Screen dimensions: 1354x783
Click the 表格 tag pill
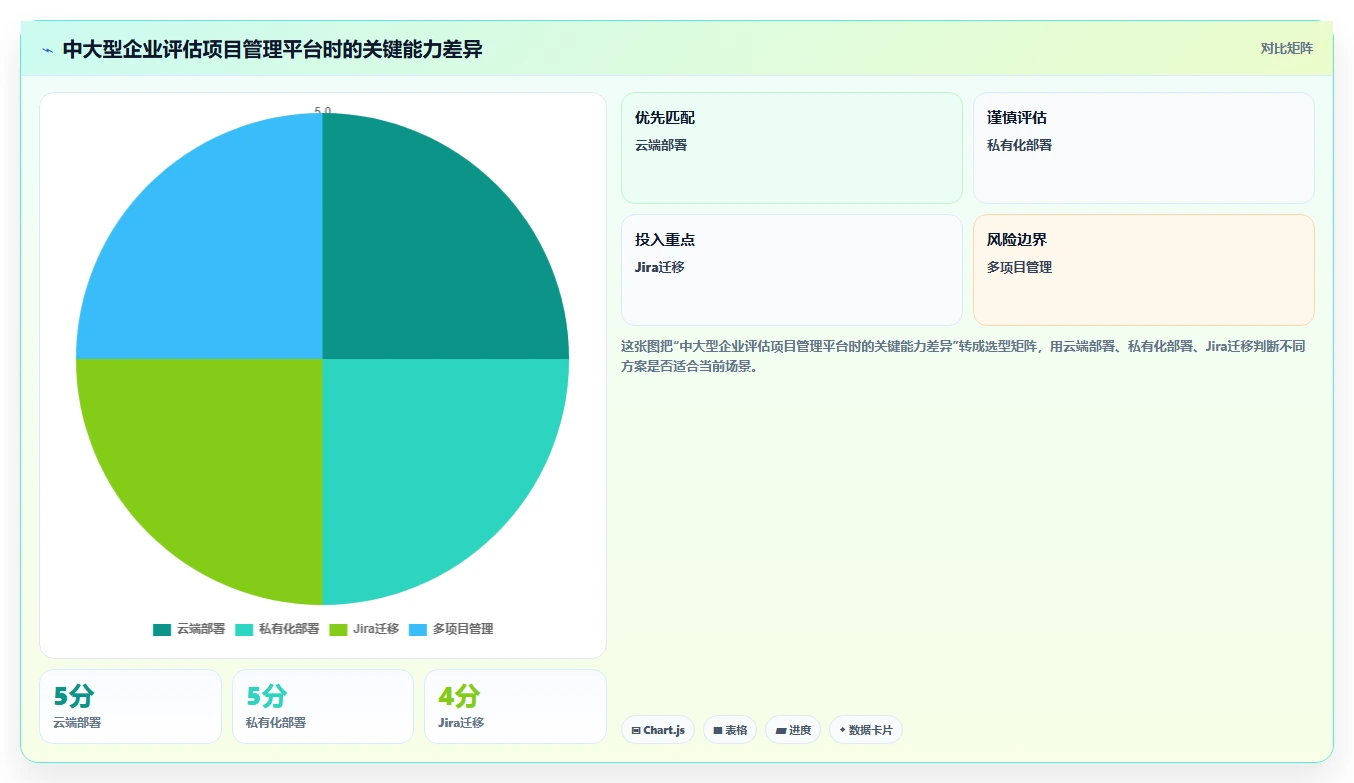730,730
